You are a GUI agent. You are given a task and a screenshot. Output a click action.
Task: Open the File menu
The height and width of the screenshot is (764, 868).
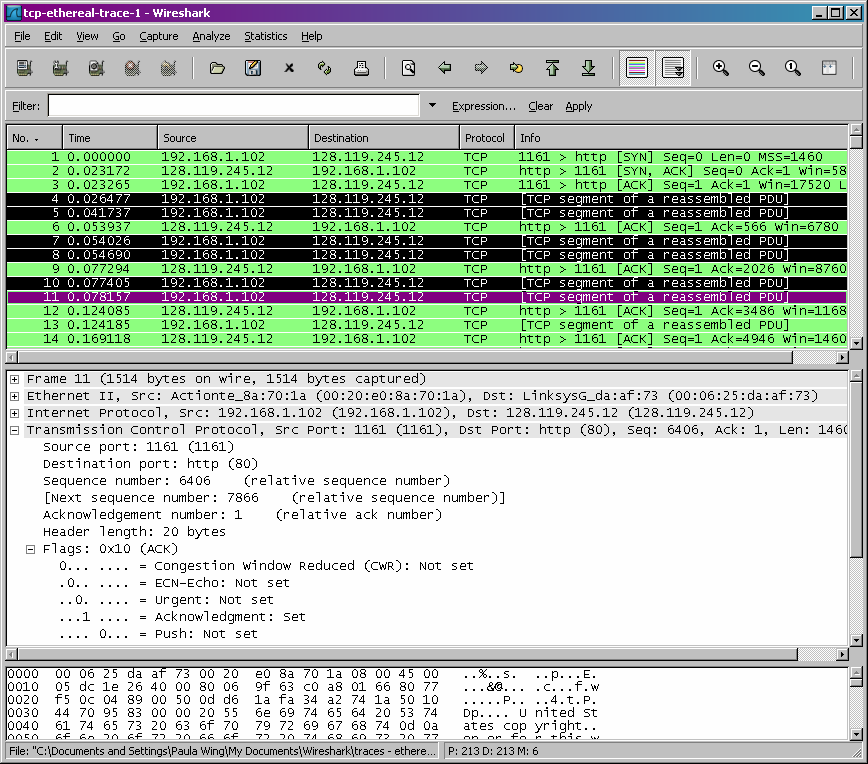(x=22, y=36)
